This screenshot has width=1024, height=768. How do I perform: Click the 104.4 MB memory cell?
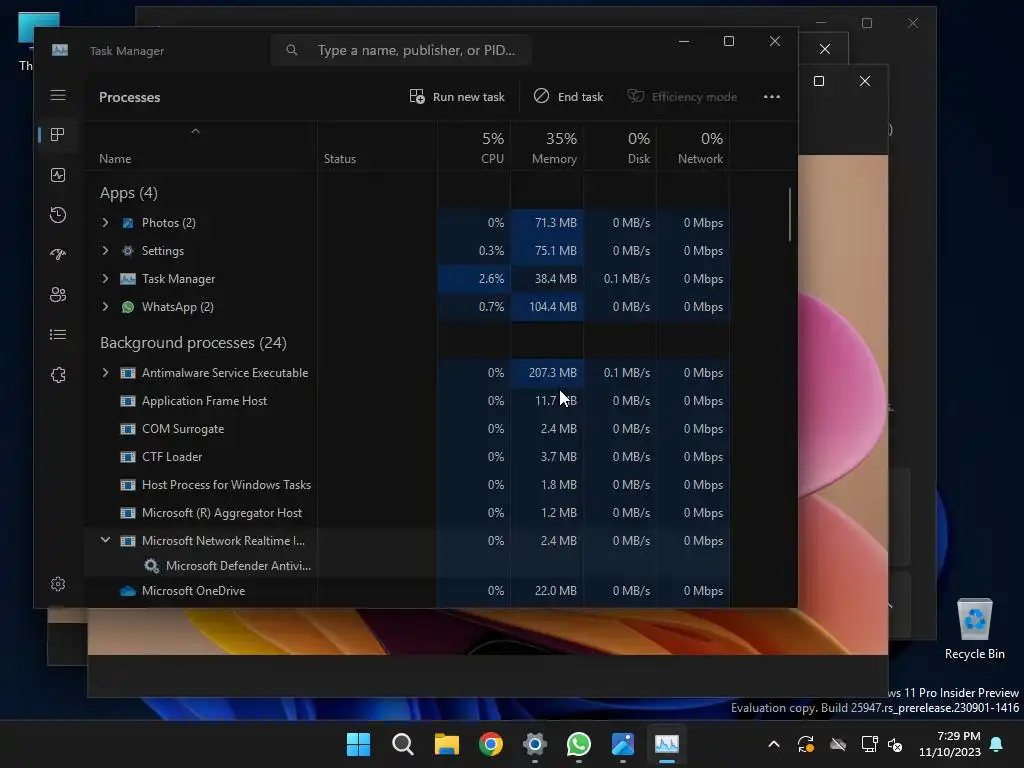pyautogui.click(x=547, y=307)
